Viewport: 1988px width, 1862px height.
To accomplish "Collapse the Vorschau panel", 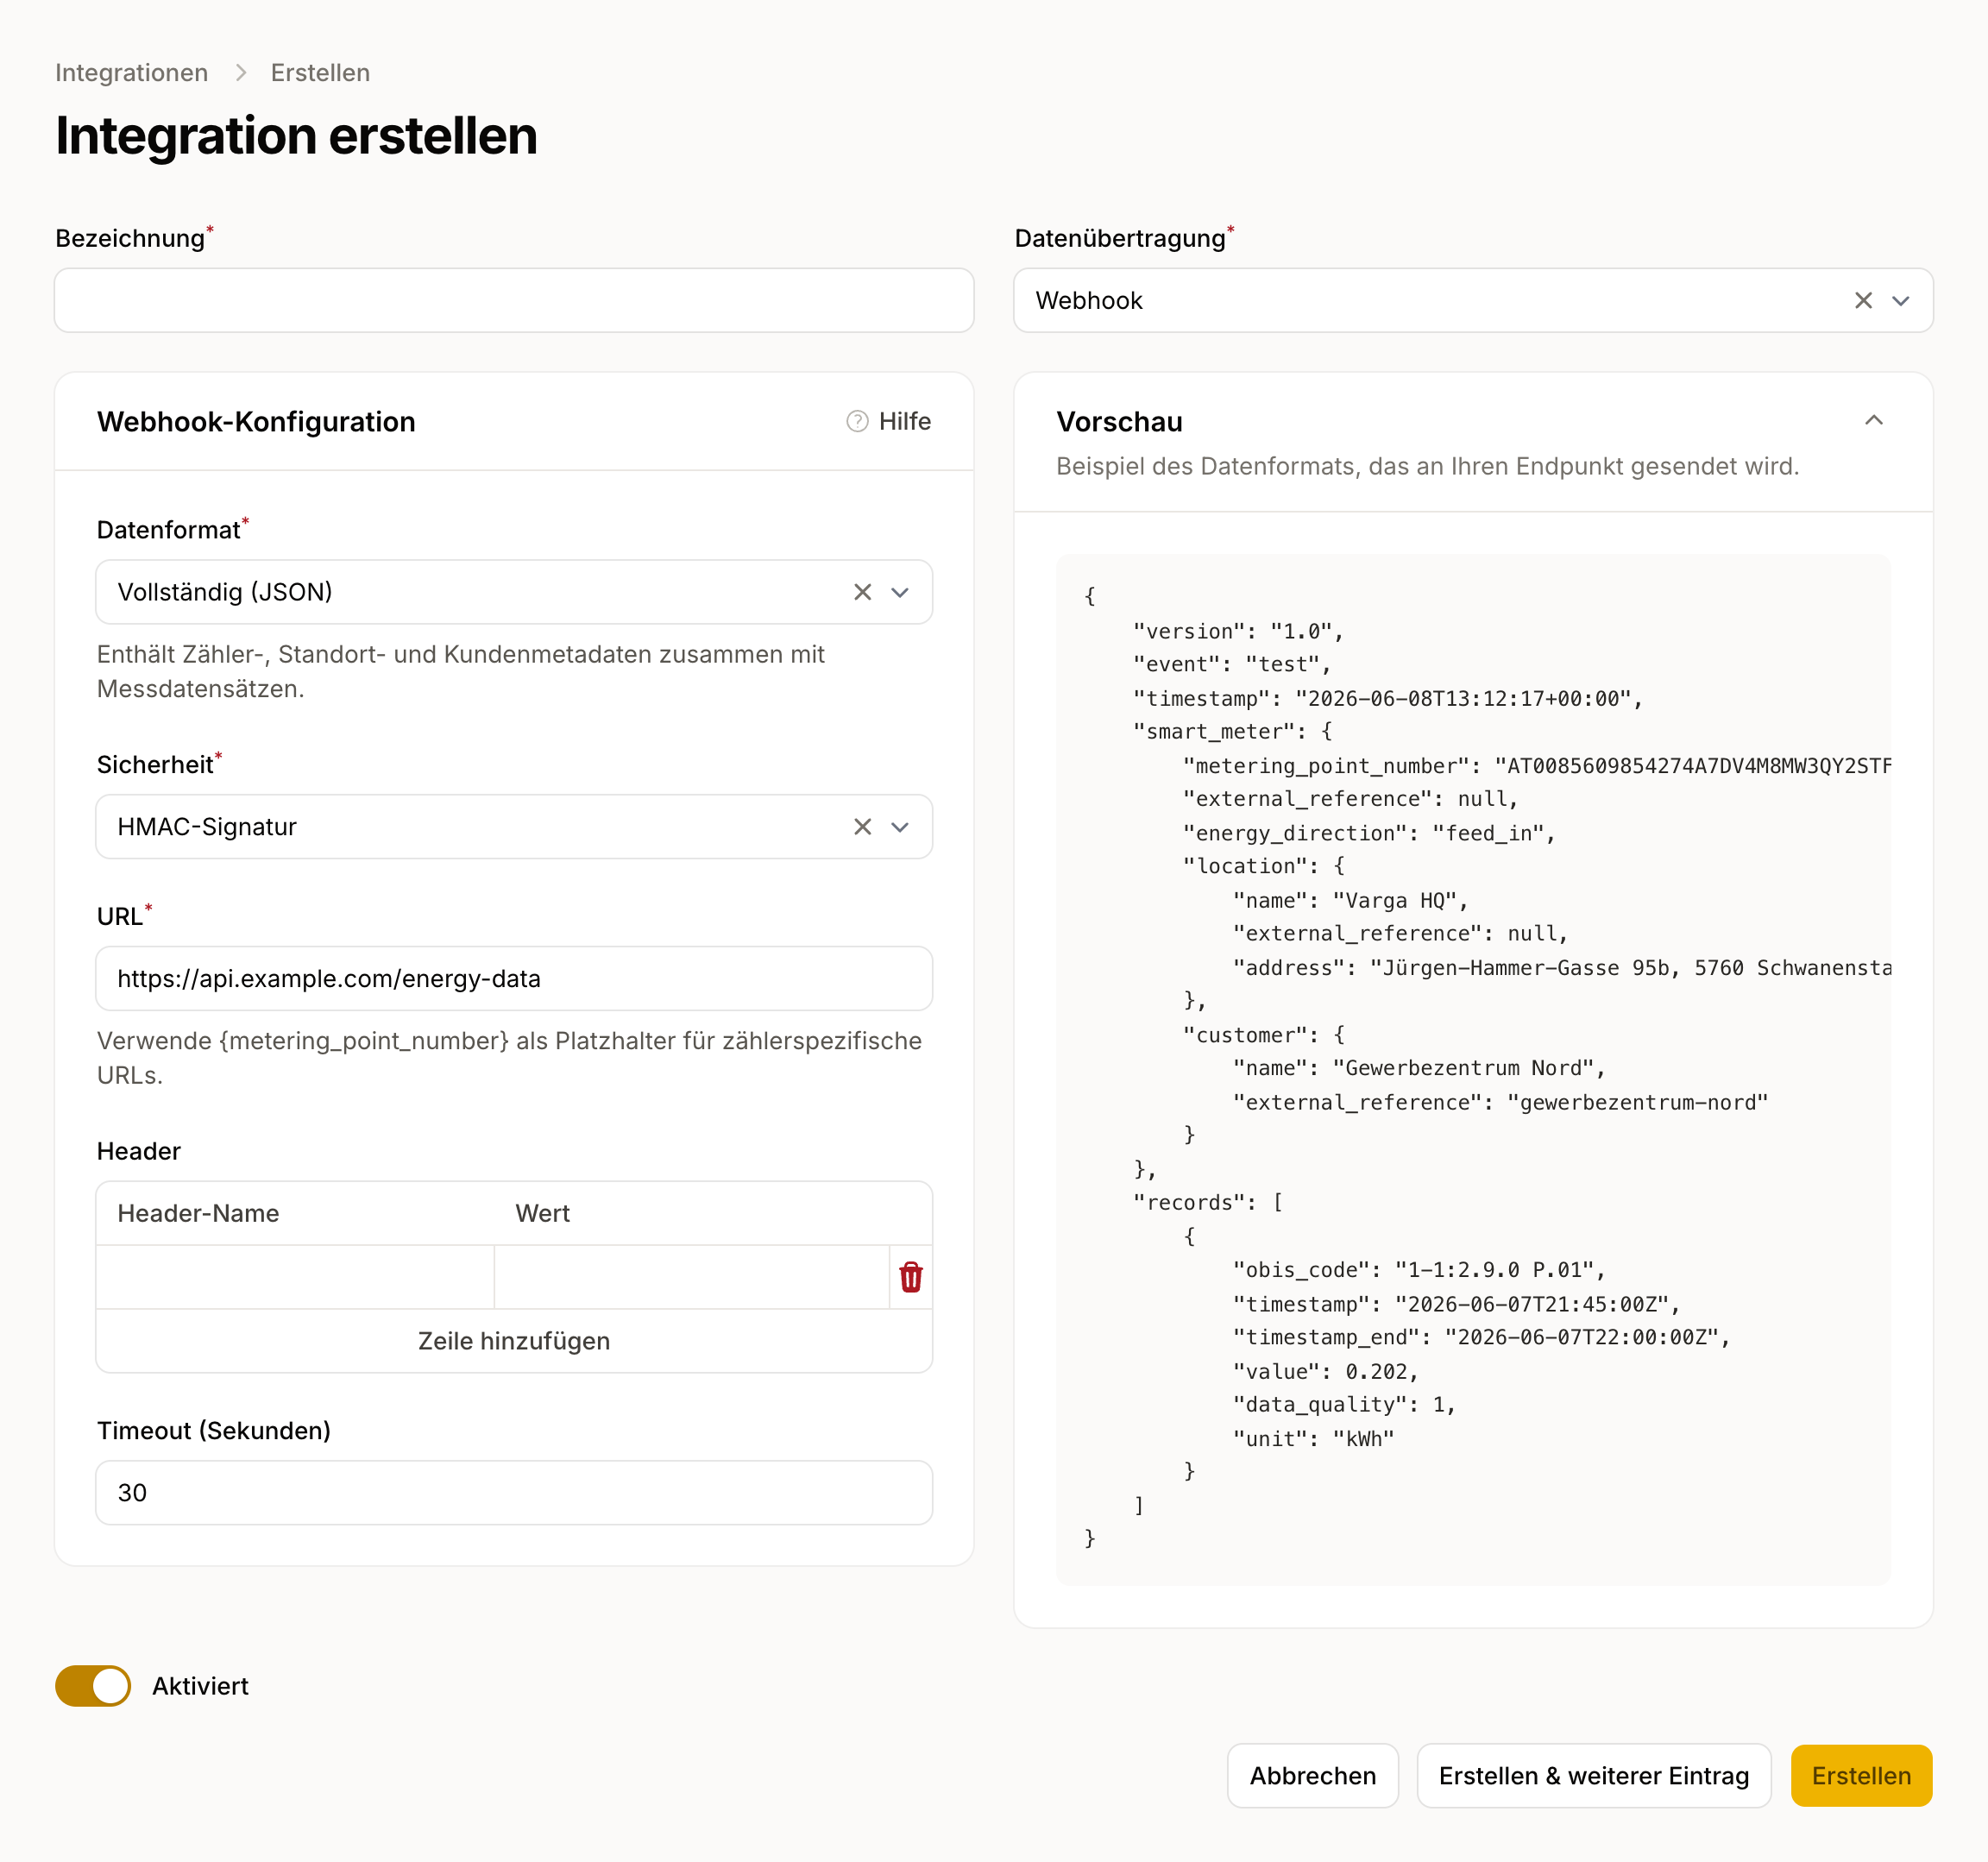I will click(x=1873, y=421).
